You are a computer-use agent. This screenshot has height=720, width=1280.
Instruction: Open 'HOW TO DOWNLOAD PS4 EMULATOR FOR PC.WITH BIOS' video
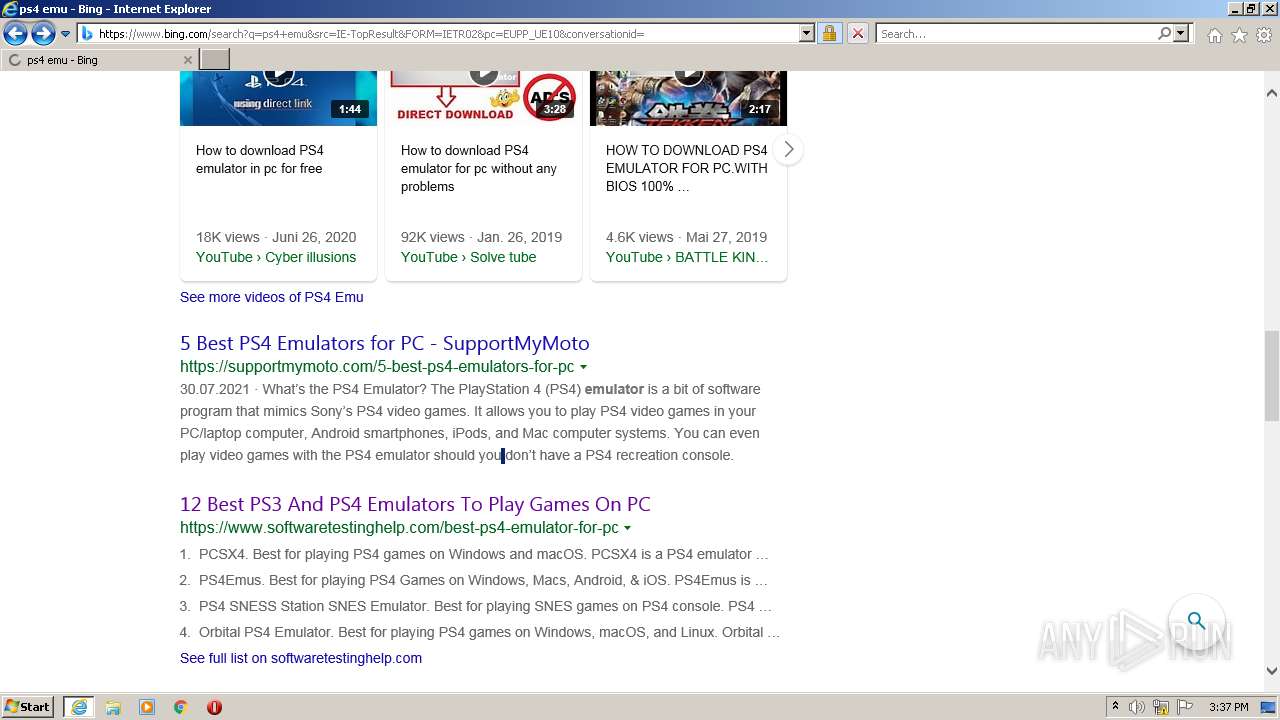click(687, 168)
